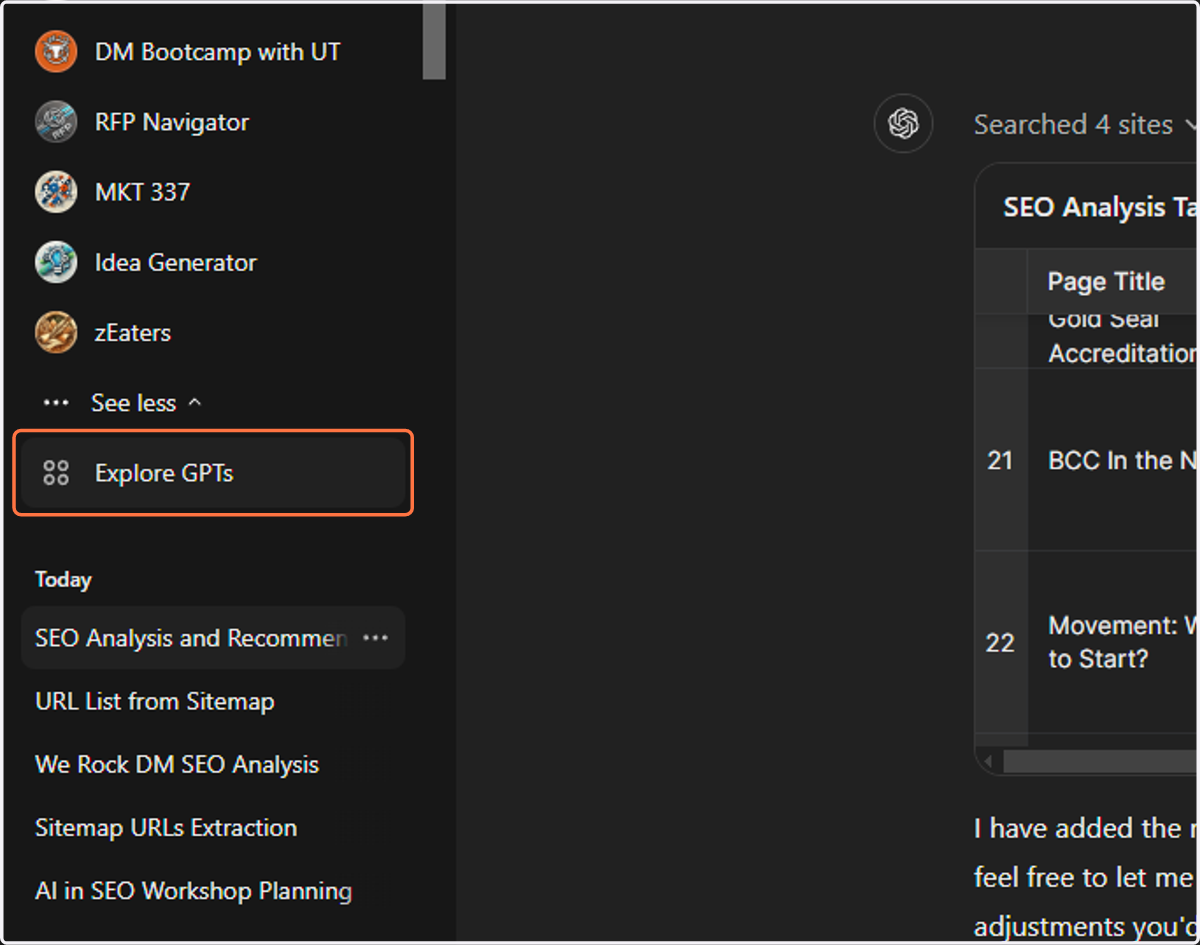Open Explore GPTs
1200x945 pixels.
(213, 473)
